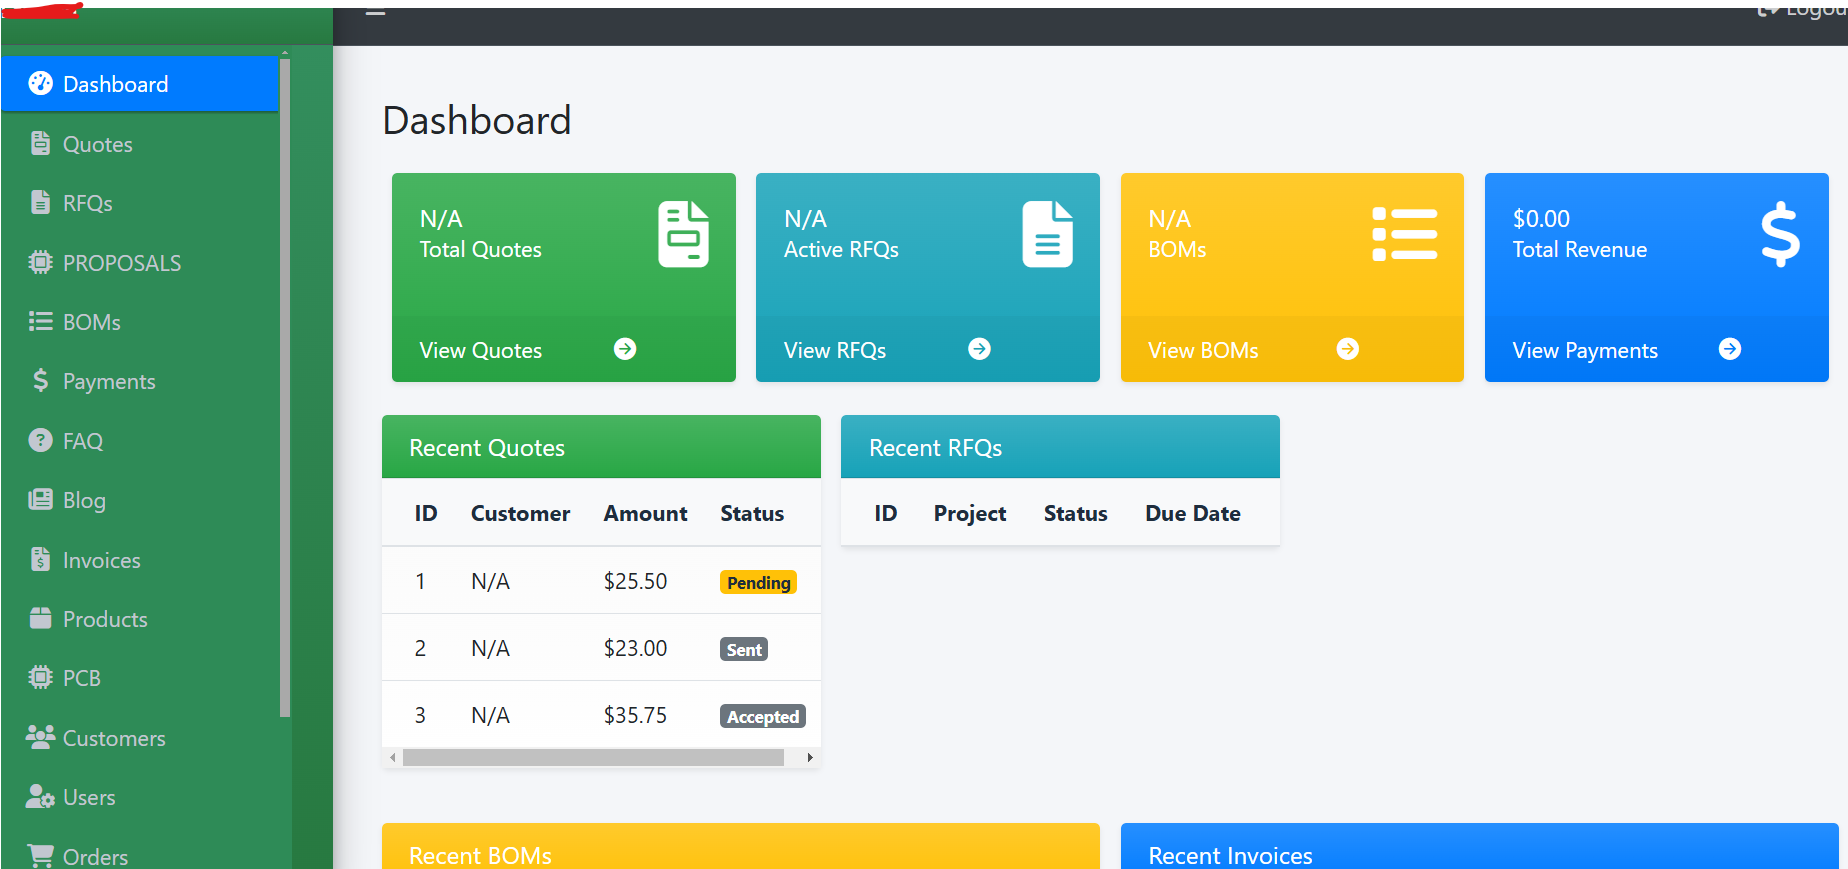Click the Recent Invoices panel header

click(x=1479, y=848)
